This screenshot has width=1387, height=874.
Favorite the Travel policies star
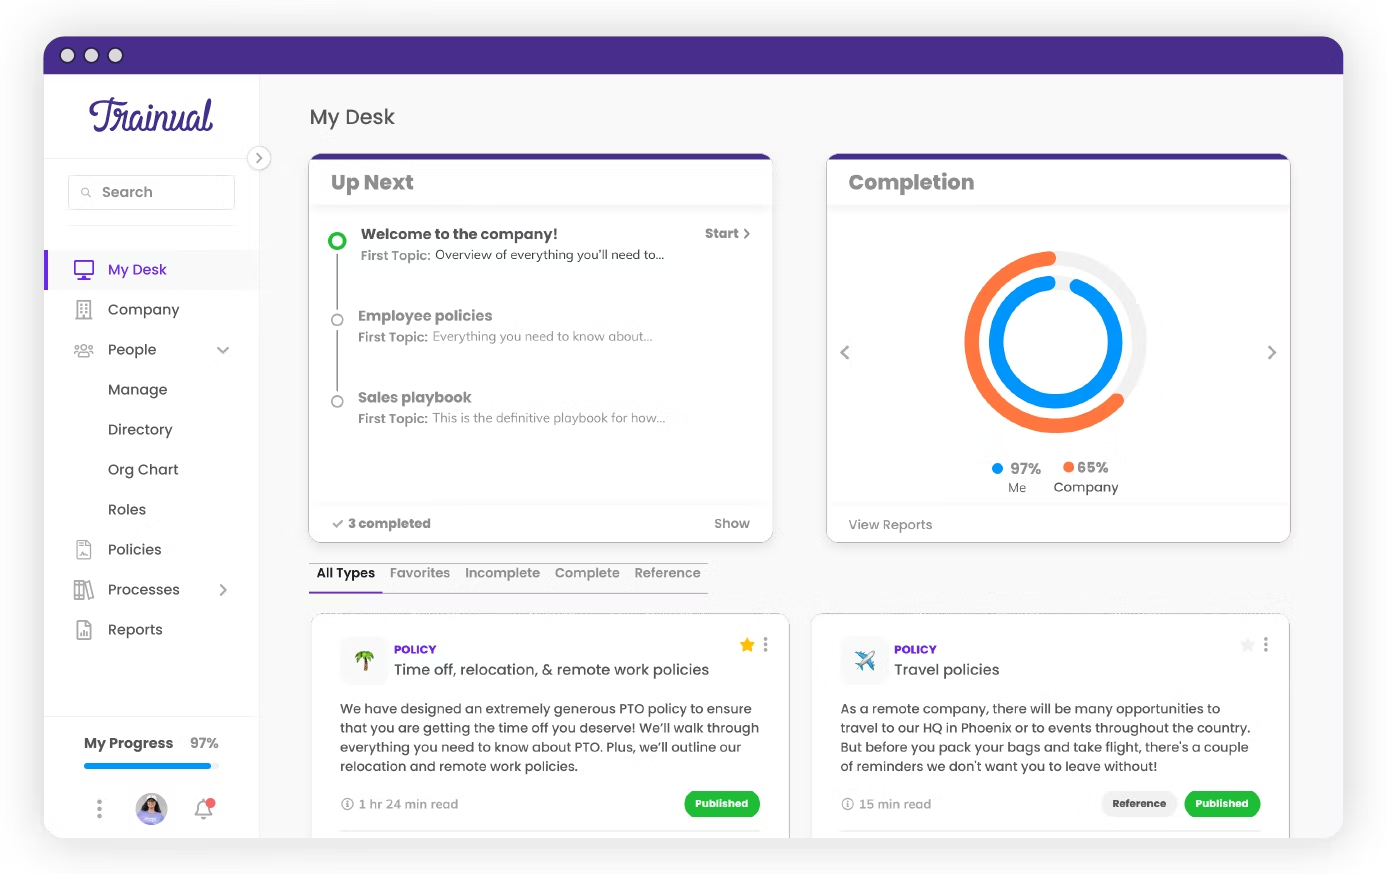(1248, 645)
